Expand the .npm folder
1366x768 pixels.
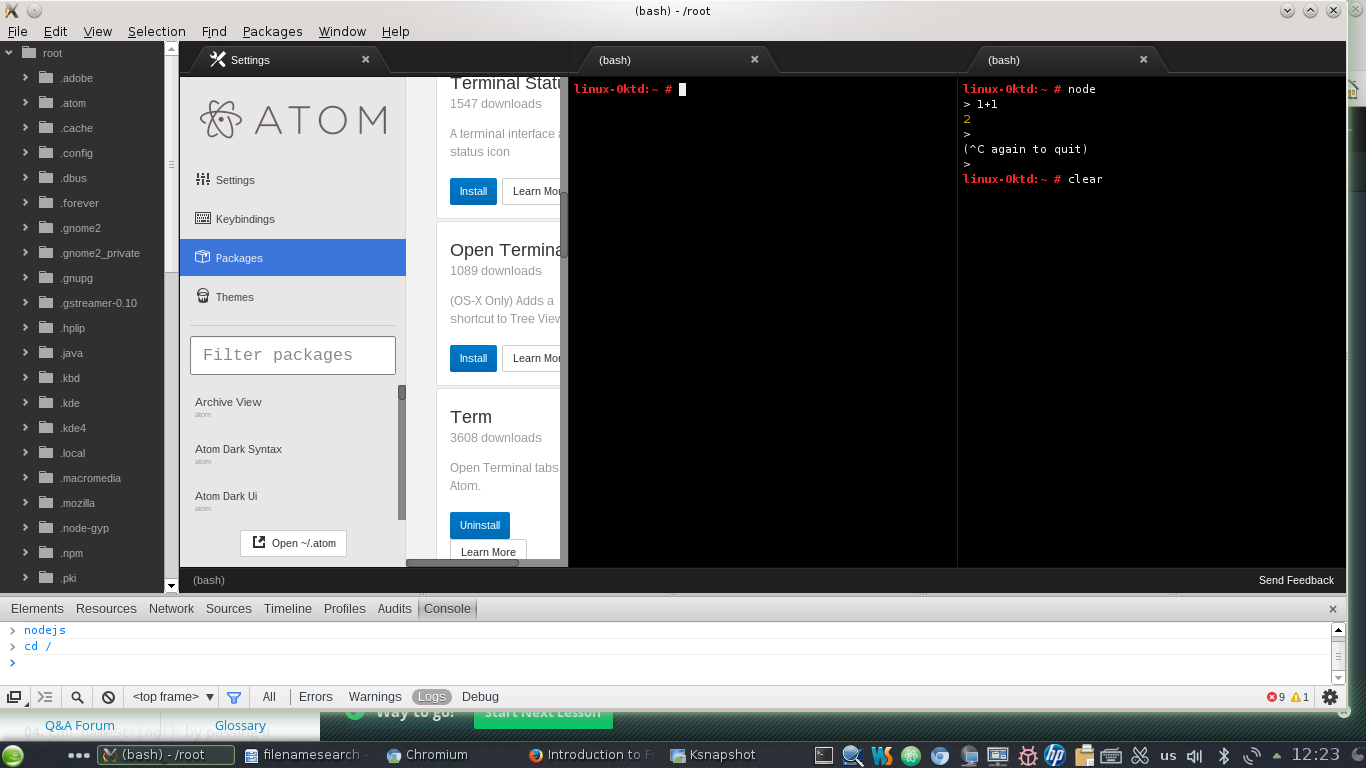26,553
